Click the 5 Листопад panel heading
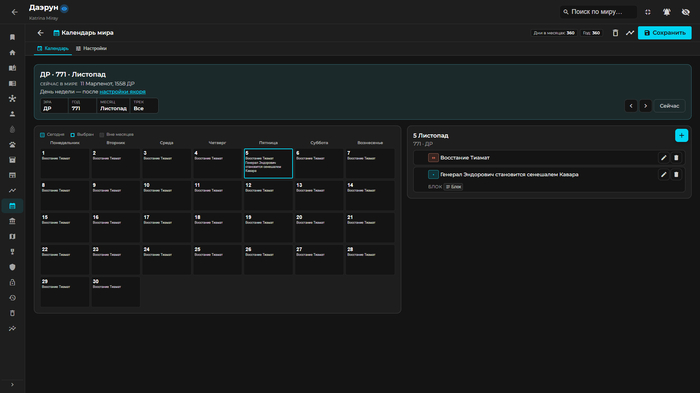 [x=430, y=135]
